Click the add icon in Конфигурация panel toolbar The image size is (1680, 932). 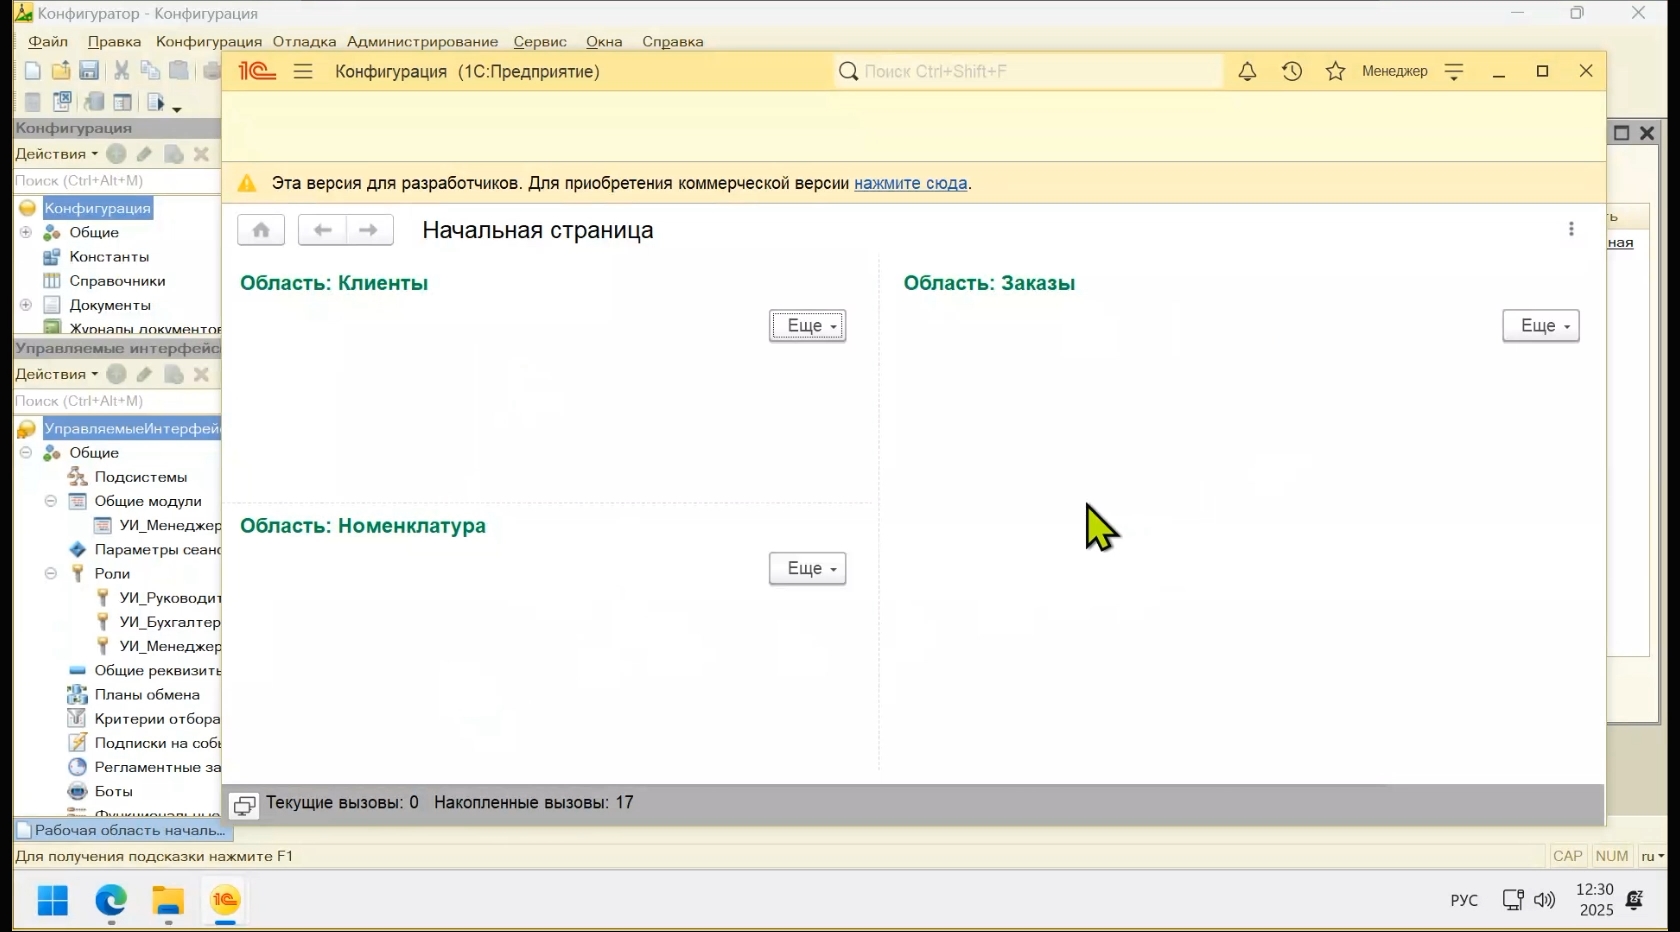[x=116, y=154]
